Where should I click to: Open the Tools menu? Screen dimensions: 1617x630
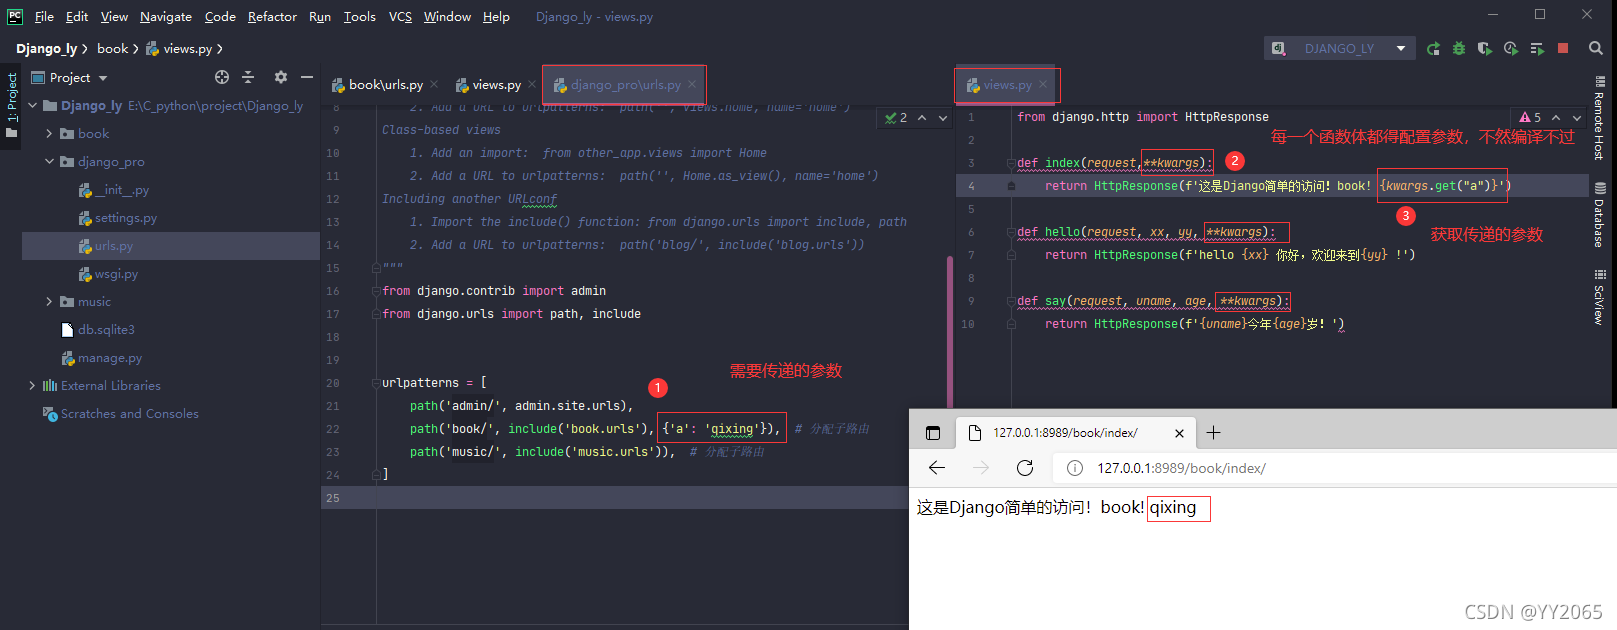point(360,16)
